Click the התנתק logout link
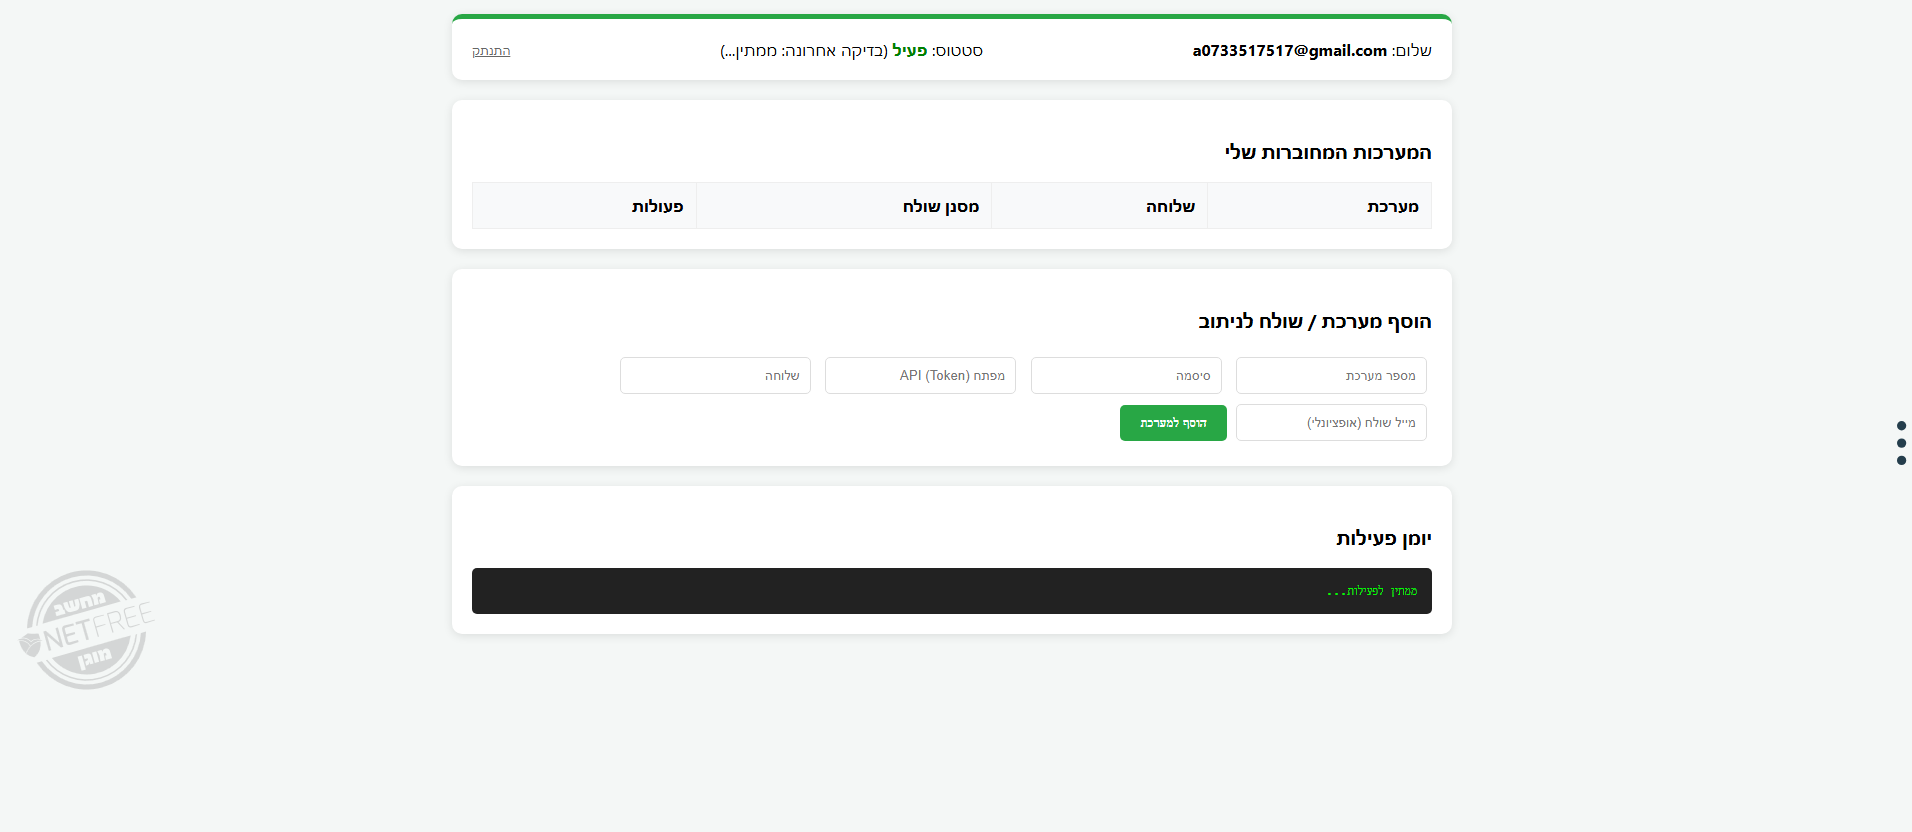Viewport: 1912px width, 832px height. click(491, 51)
